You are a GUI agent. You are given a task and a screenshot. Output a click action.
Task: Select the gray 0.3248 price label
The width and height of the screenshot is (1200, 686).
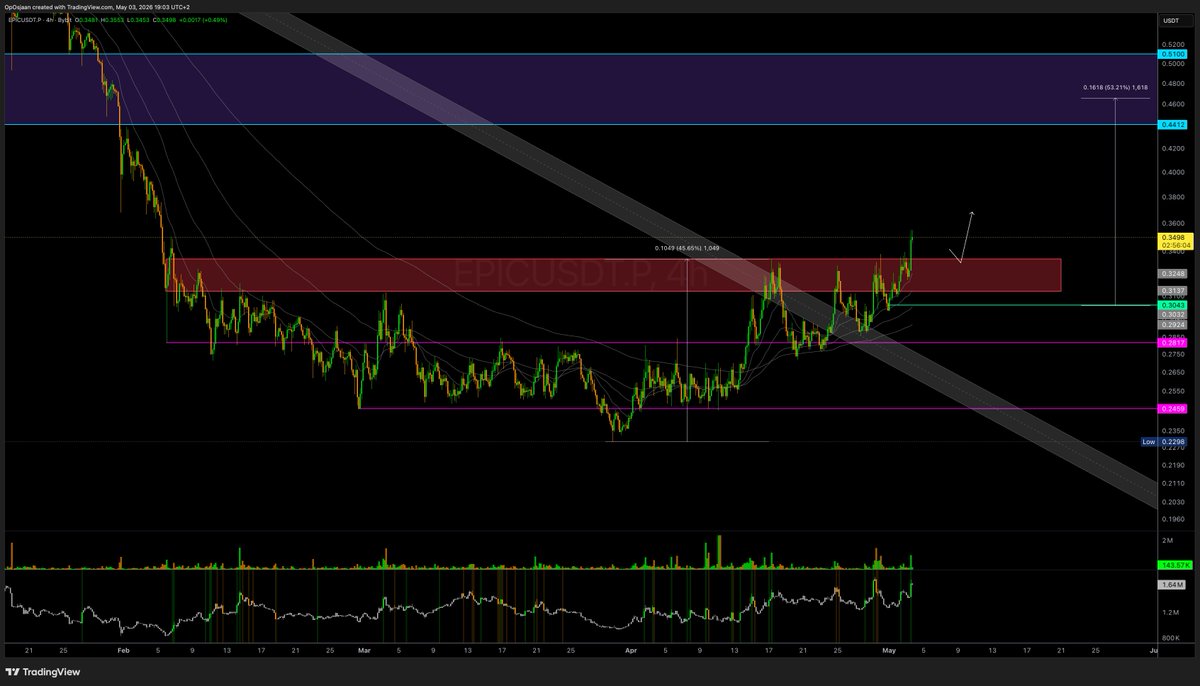(x=1173, y=273)
